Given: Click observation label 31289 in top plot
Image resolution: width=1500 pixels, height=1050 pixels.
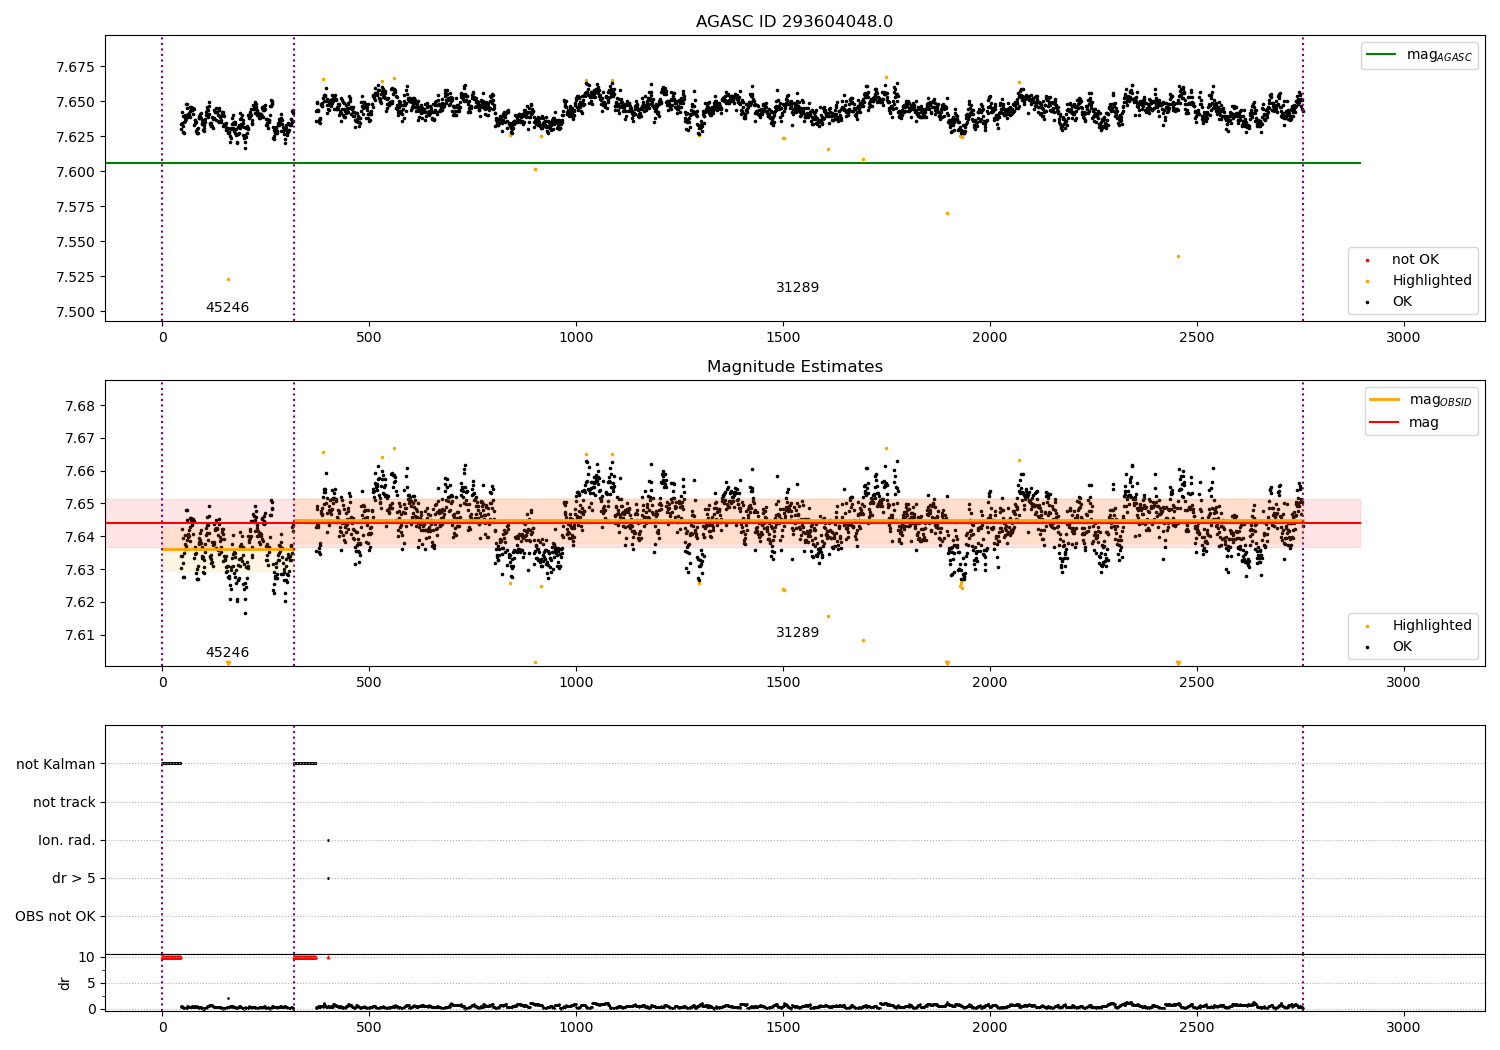Looking at the screenshot, I should click(x=797, y=288).
